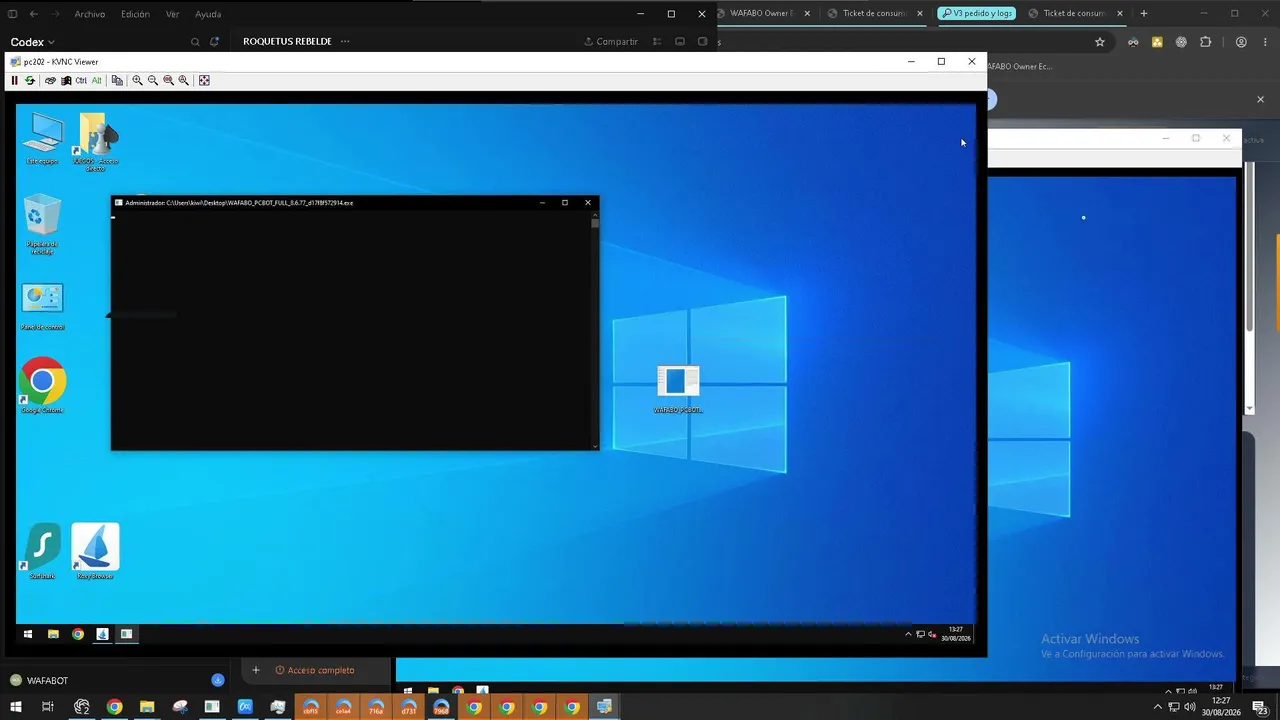Open the Chrome extensions puzzle icon
This screenshot has height=720, width=1280.
click(x=1205, y=42)
